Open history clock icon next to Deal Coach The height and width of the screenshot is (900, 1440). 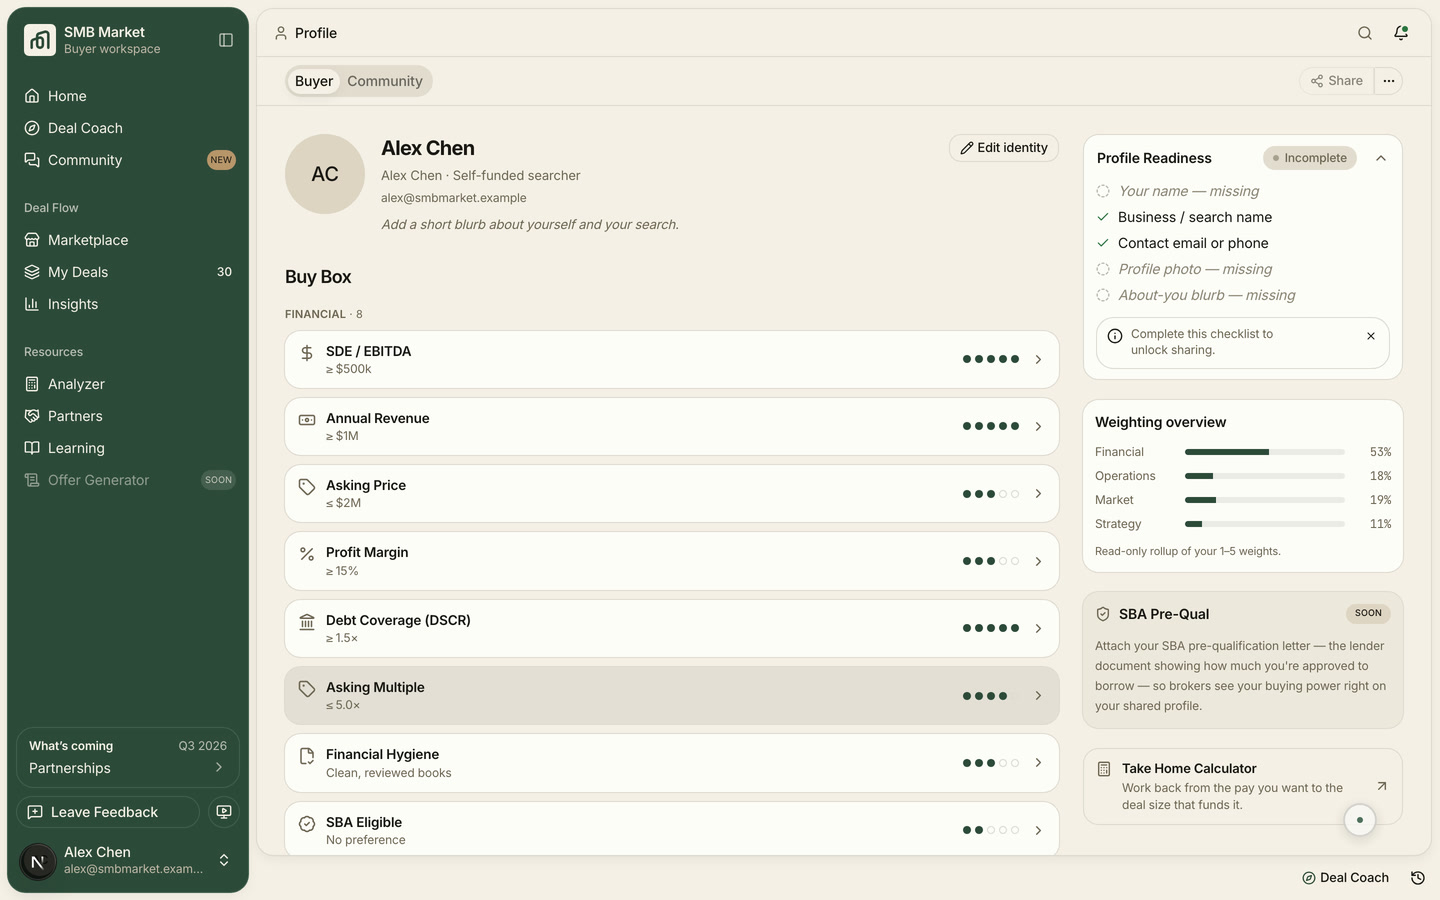[x=1417, y=878]
